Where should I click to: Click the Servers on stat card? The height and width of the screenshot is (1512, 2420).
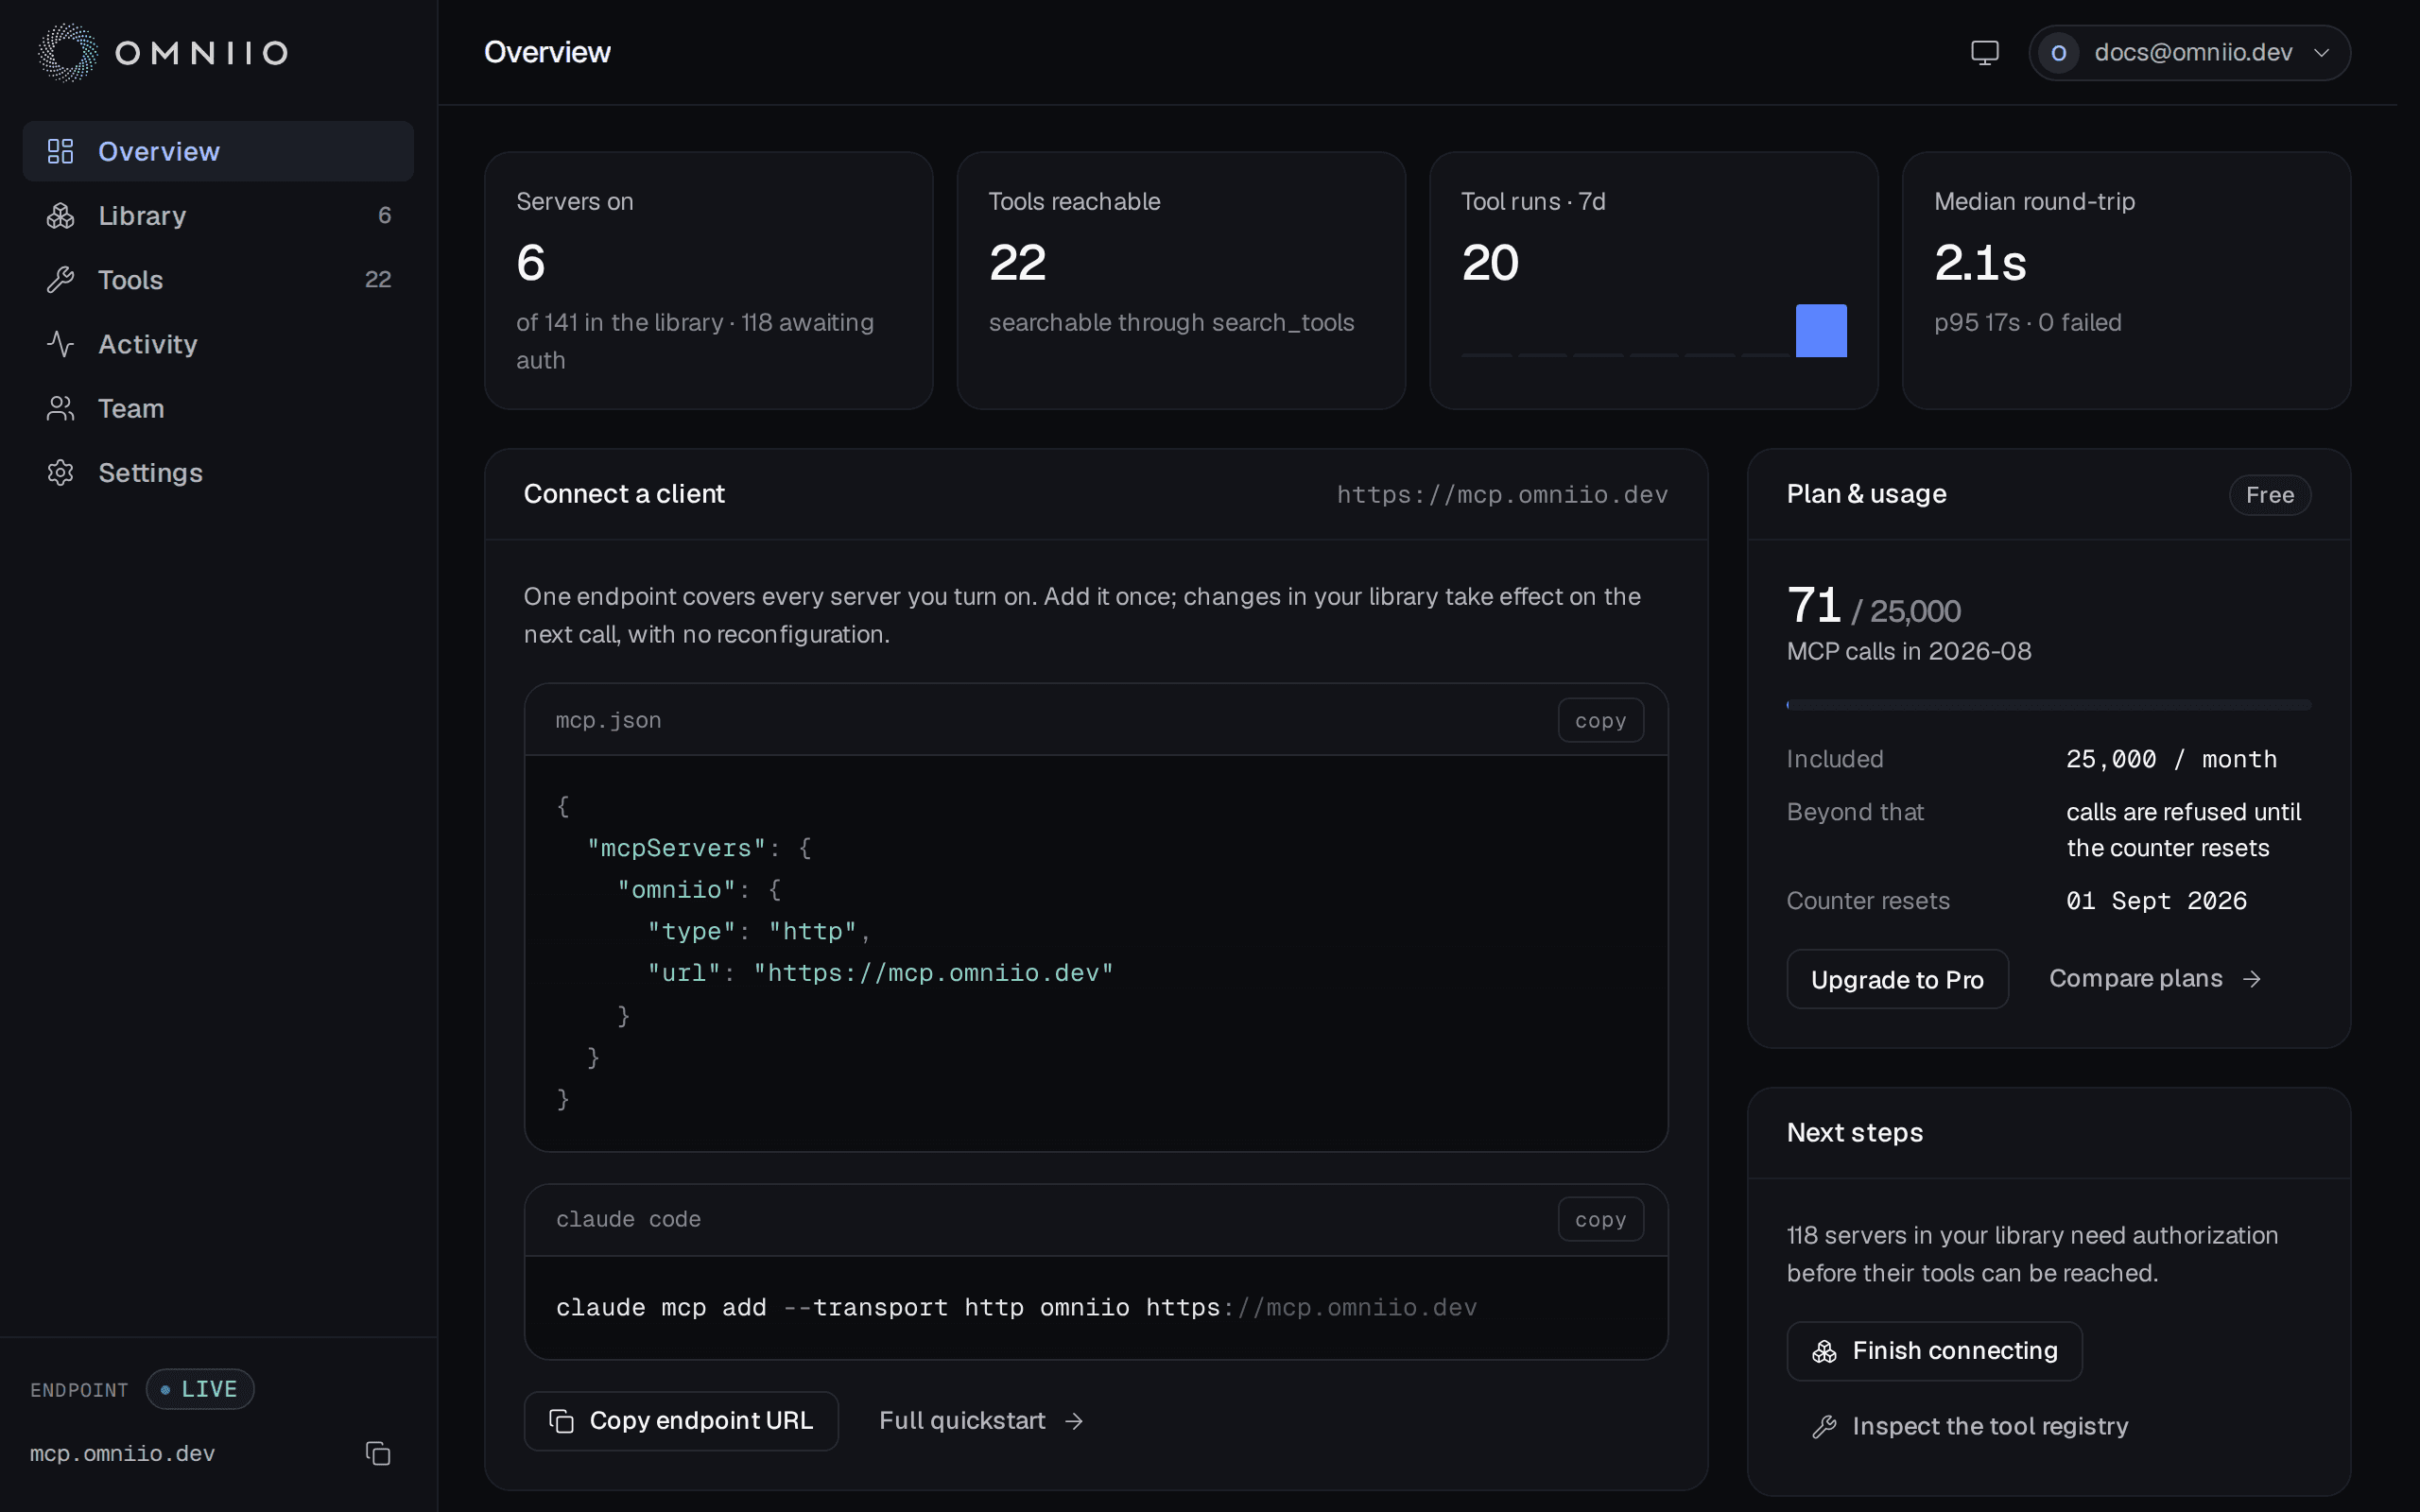708,280
